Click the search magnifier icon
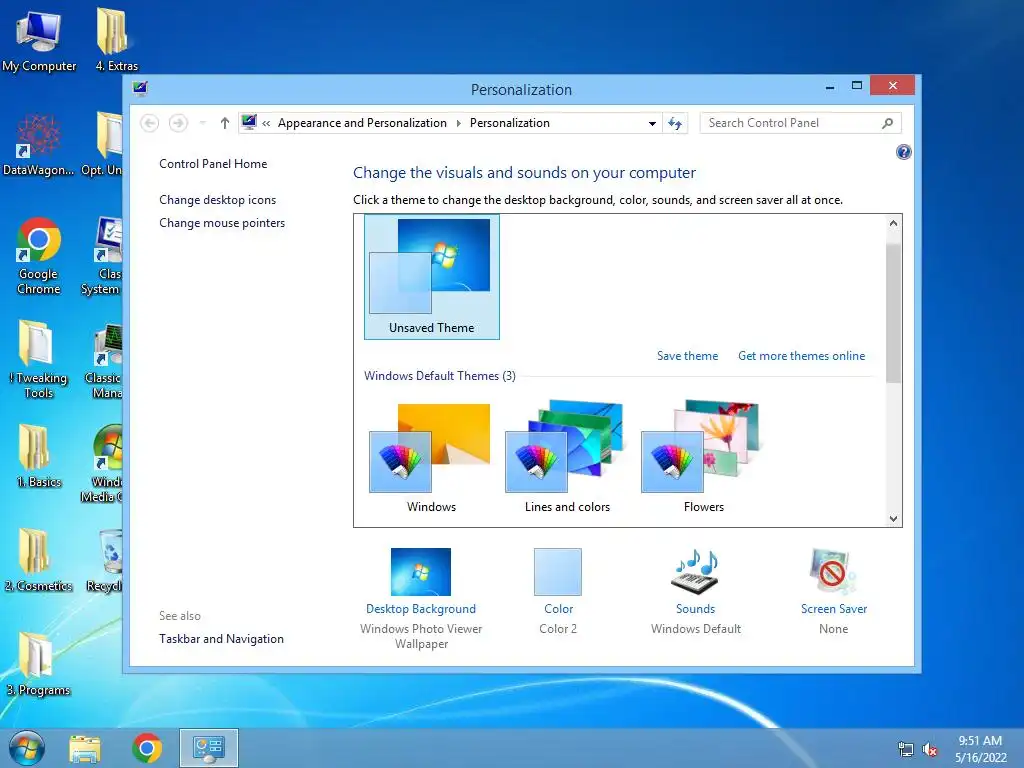 click(x=887, y=123)
